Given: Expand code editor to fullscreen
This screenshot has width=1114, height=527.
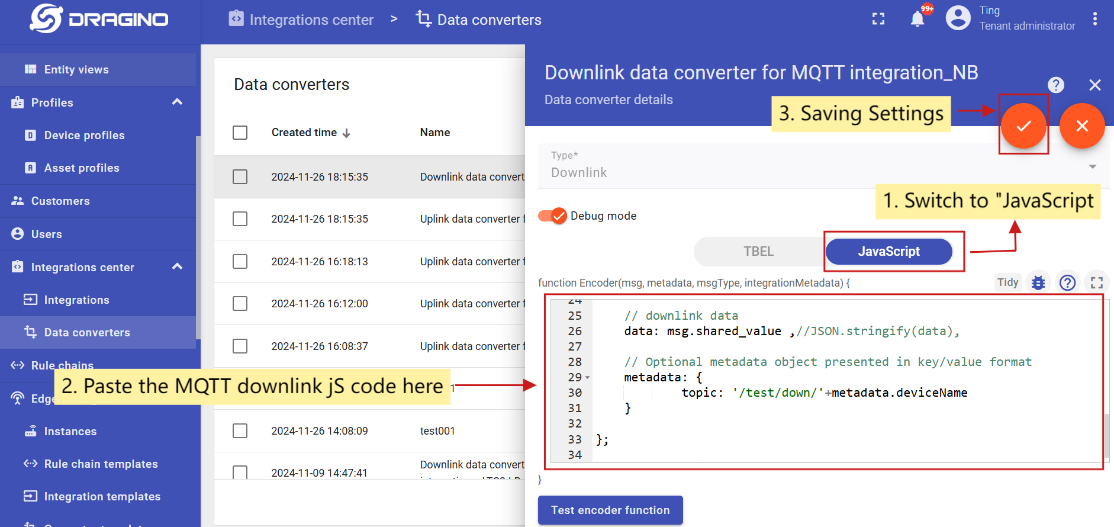Looking at the screenshot, I should [1095, 283].
